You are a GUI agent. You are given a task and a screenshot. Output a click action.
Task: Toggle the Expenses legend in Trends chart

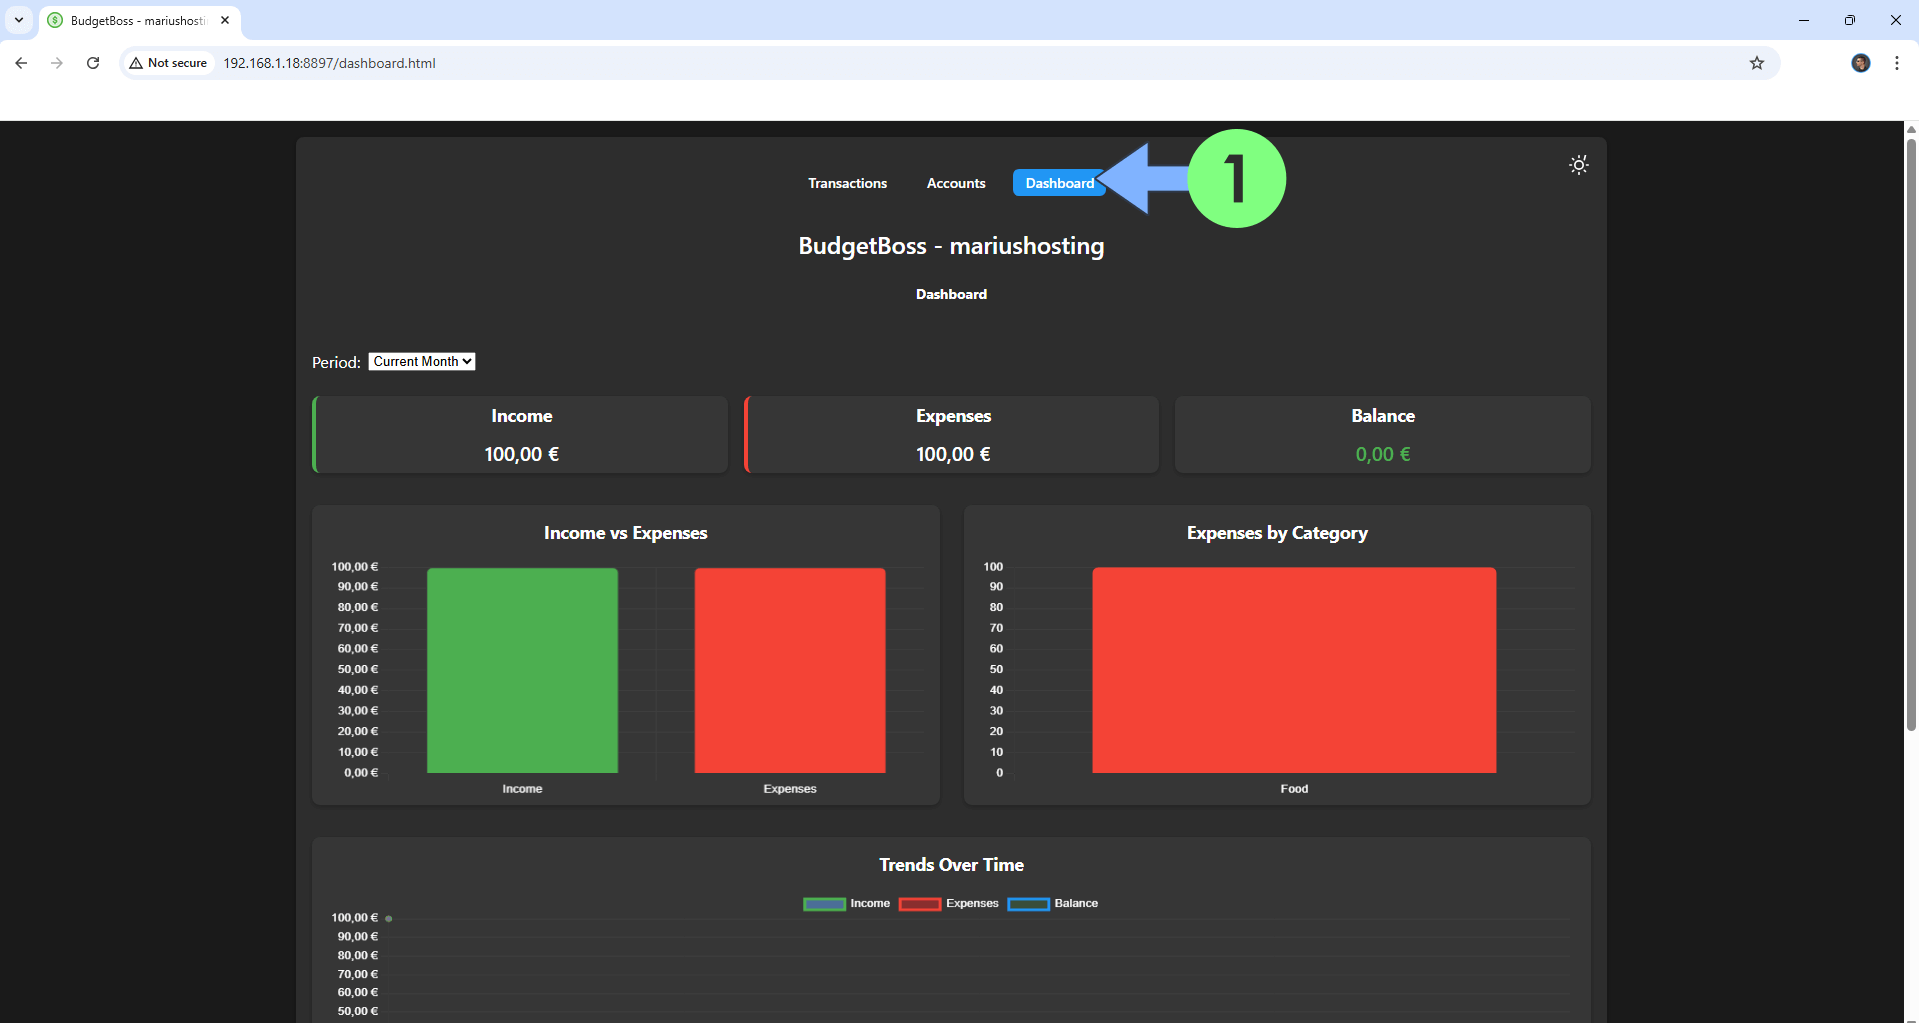click(948, 904)
